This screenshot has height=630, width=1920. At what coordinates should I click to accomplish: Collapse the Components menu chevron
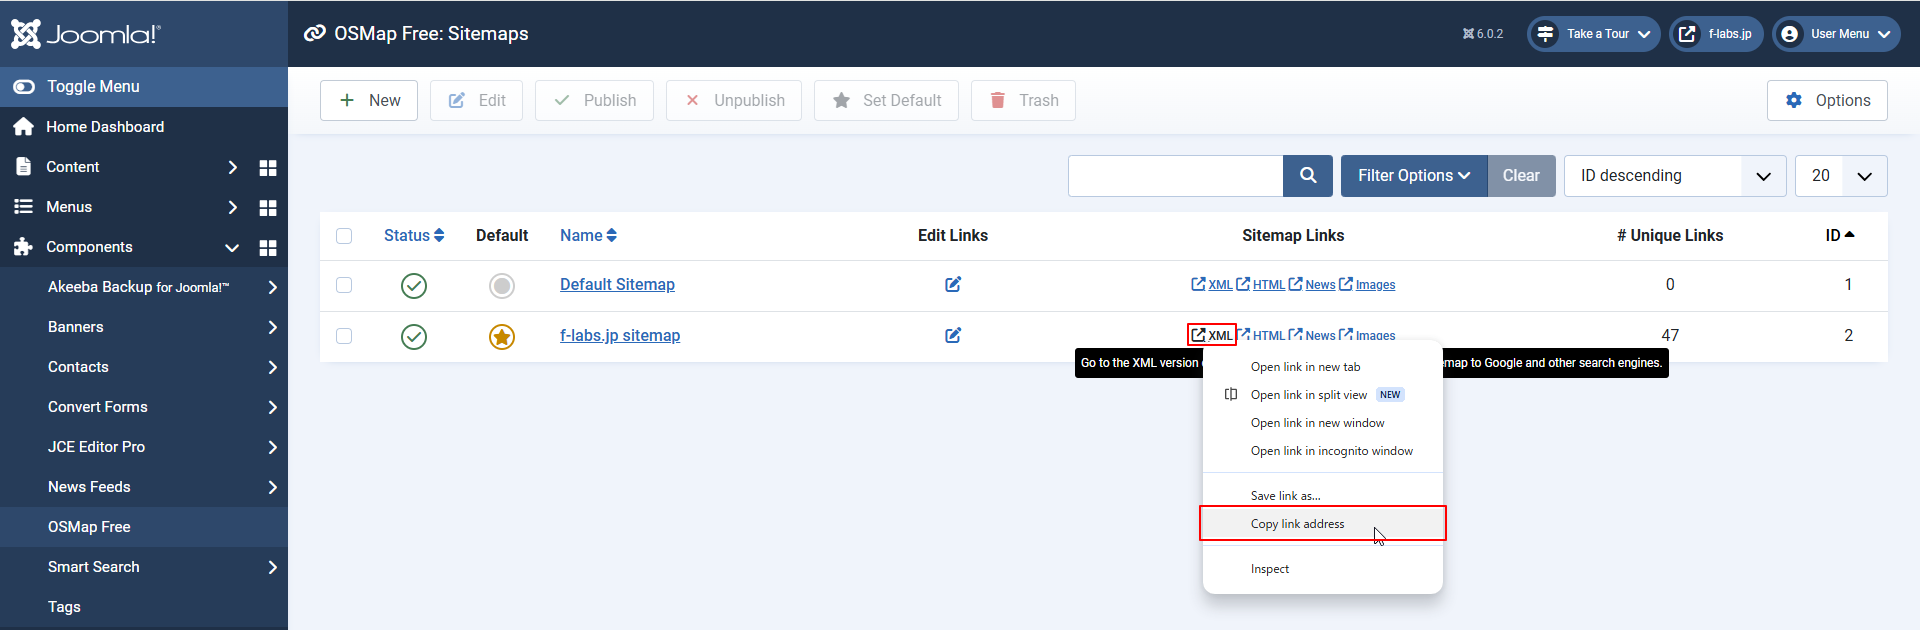pos(232,247)
